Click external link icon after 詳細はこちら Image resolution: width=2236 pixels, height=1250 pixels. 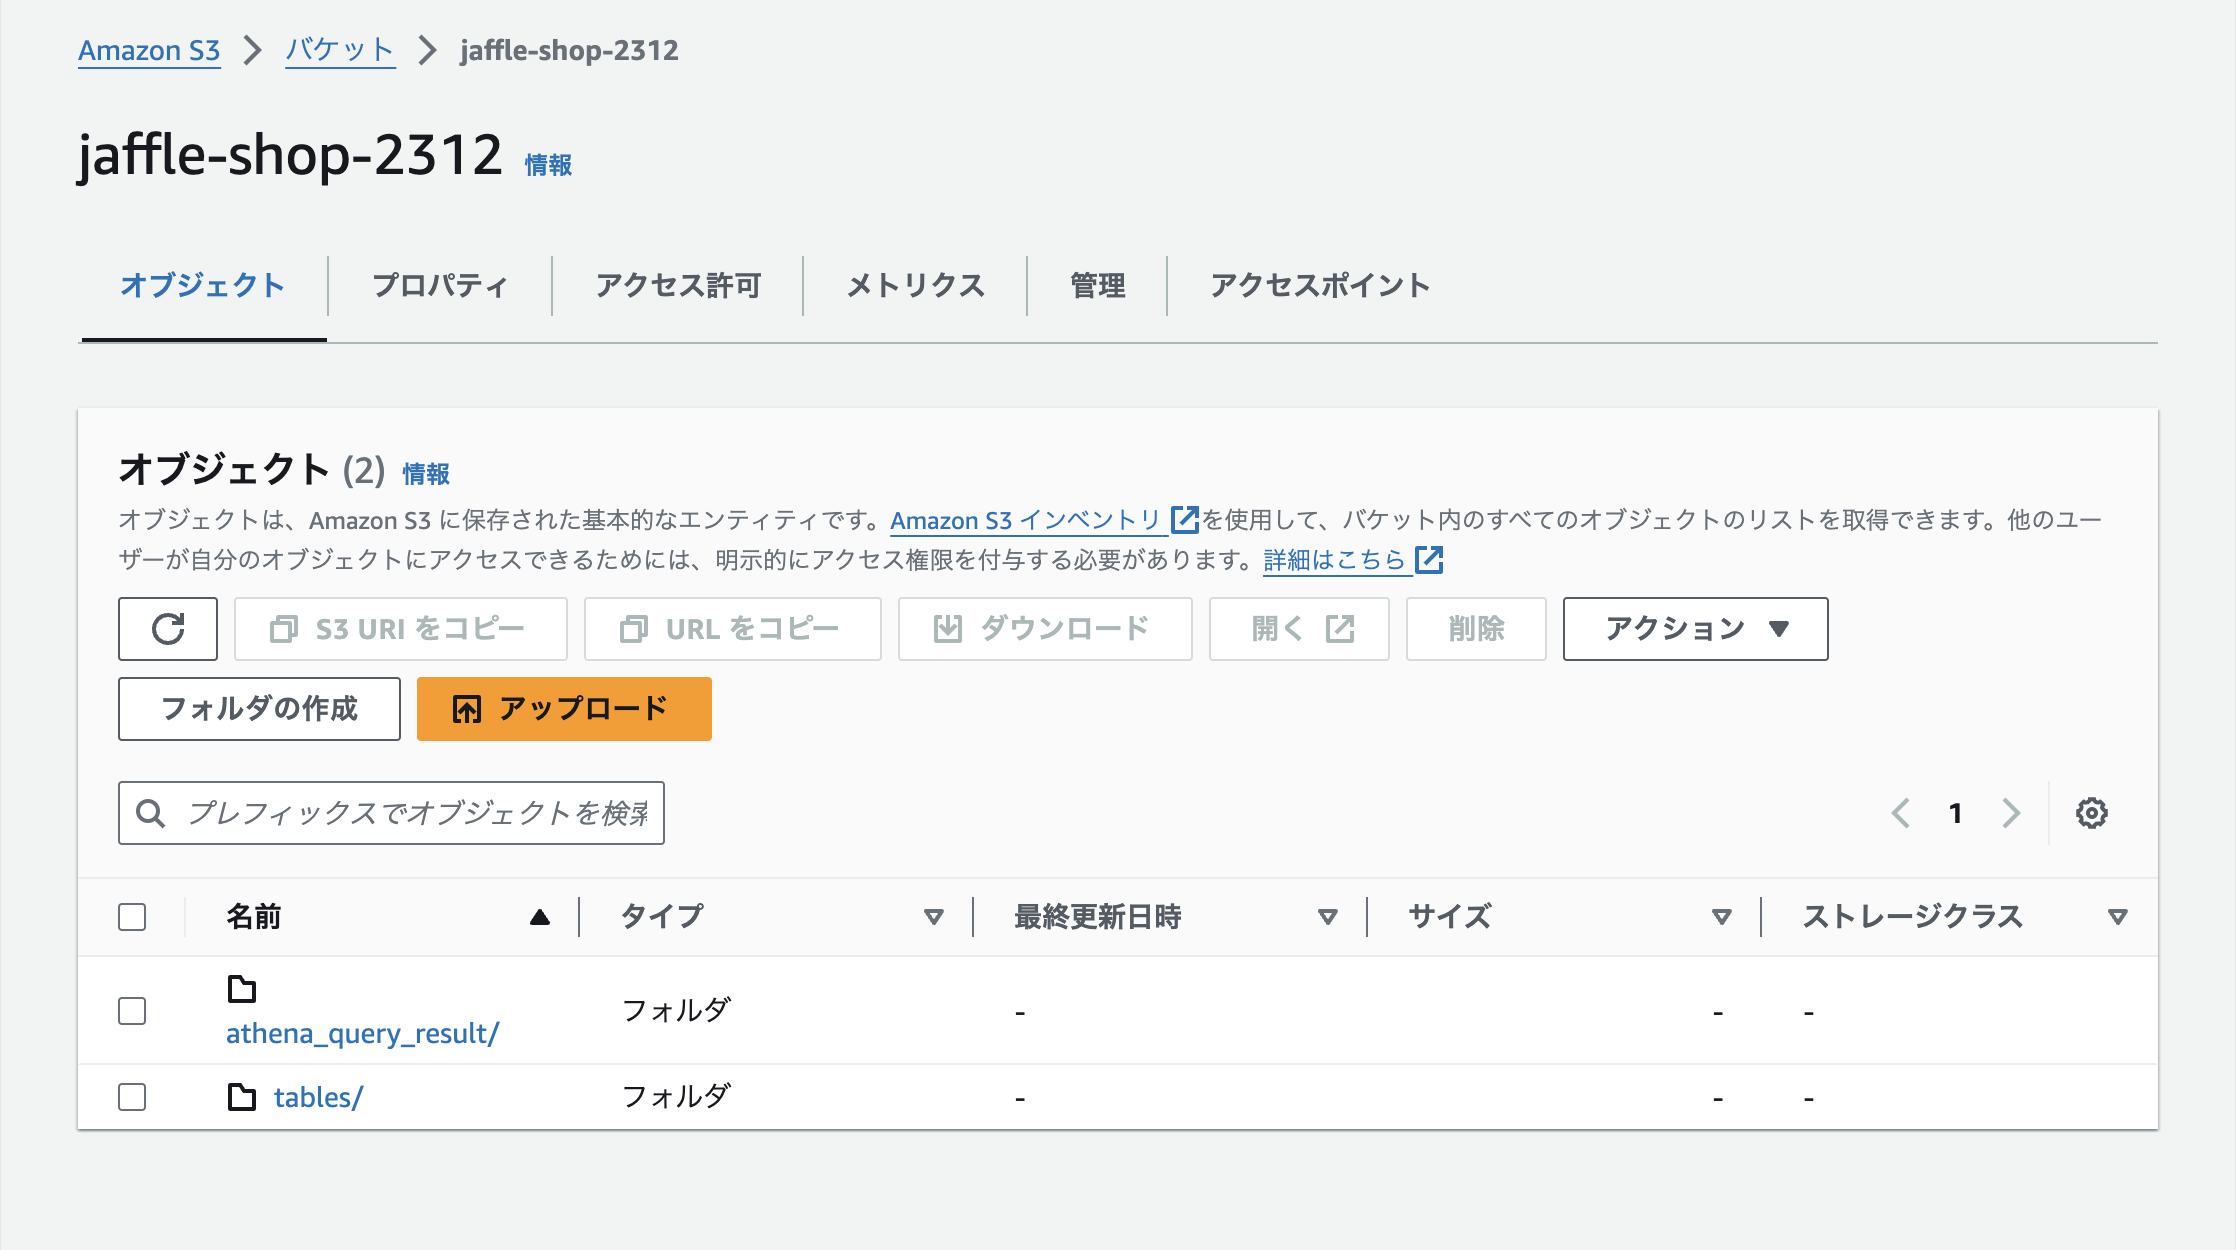pyautogui.click(x=1429, y=560)
